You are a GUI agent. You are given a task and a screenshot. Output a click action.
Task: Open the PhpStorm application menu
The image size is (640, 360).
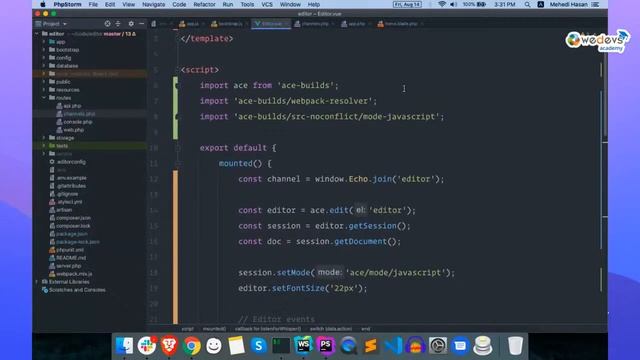click(x=67, y=4)
